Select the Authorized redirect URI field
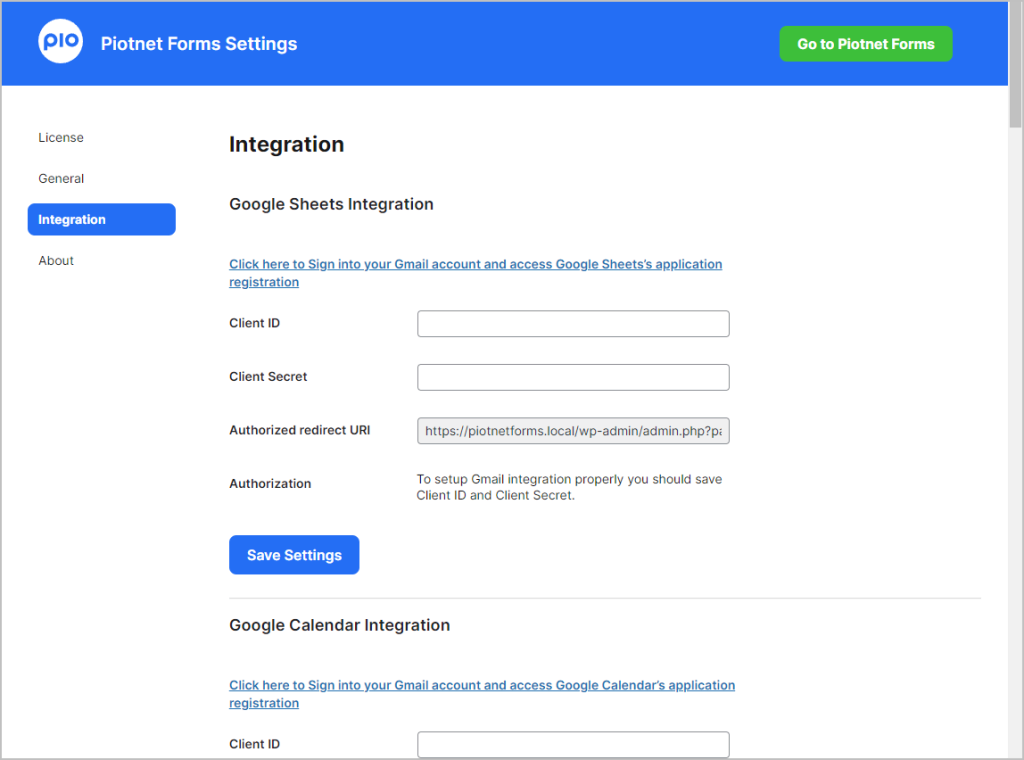This screenshot has height=760, width=1024. (x=573, y=431)
